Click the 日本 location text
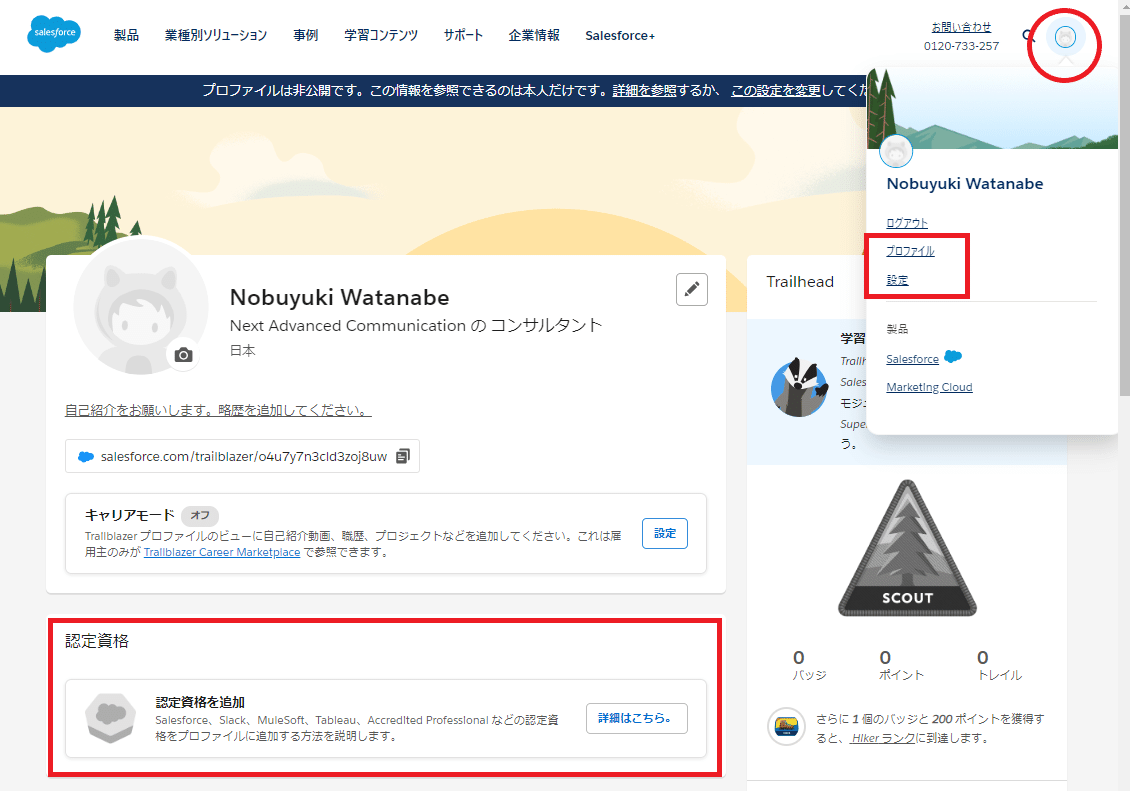 click(243, 350)
